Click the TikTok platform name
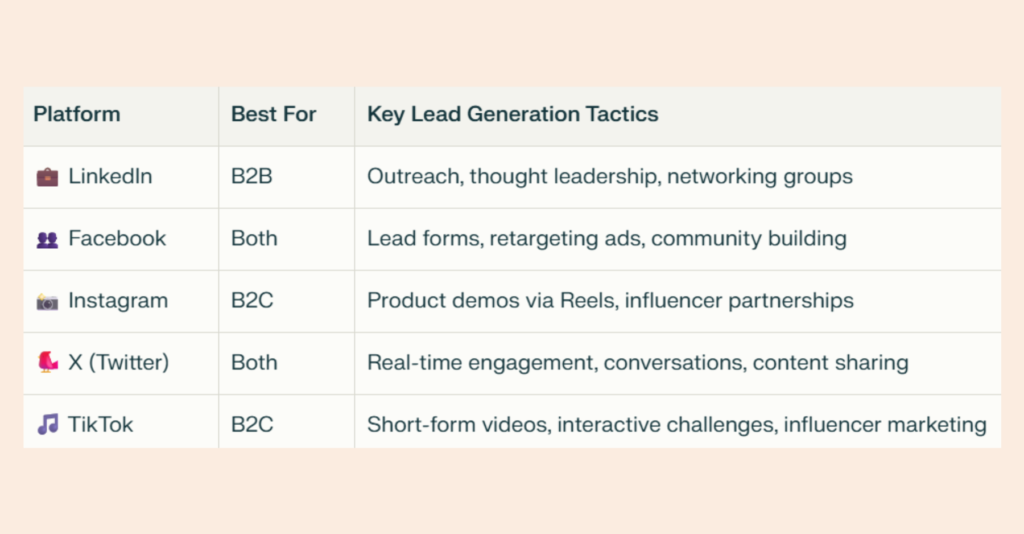 [100, 425]
